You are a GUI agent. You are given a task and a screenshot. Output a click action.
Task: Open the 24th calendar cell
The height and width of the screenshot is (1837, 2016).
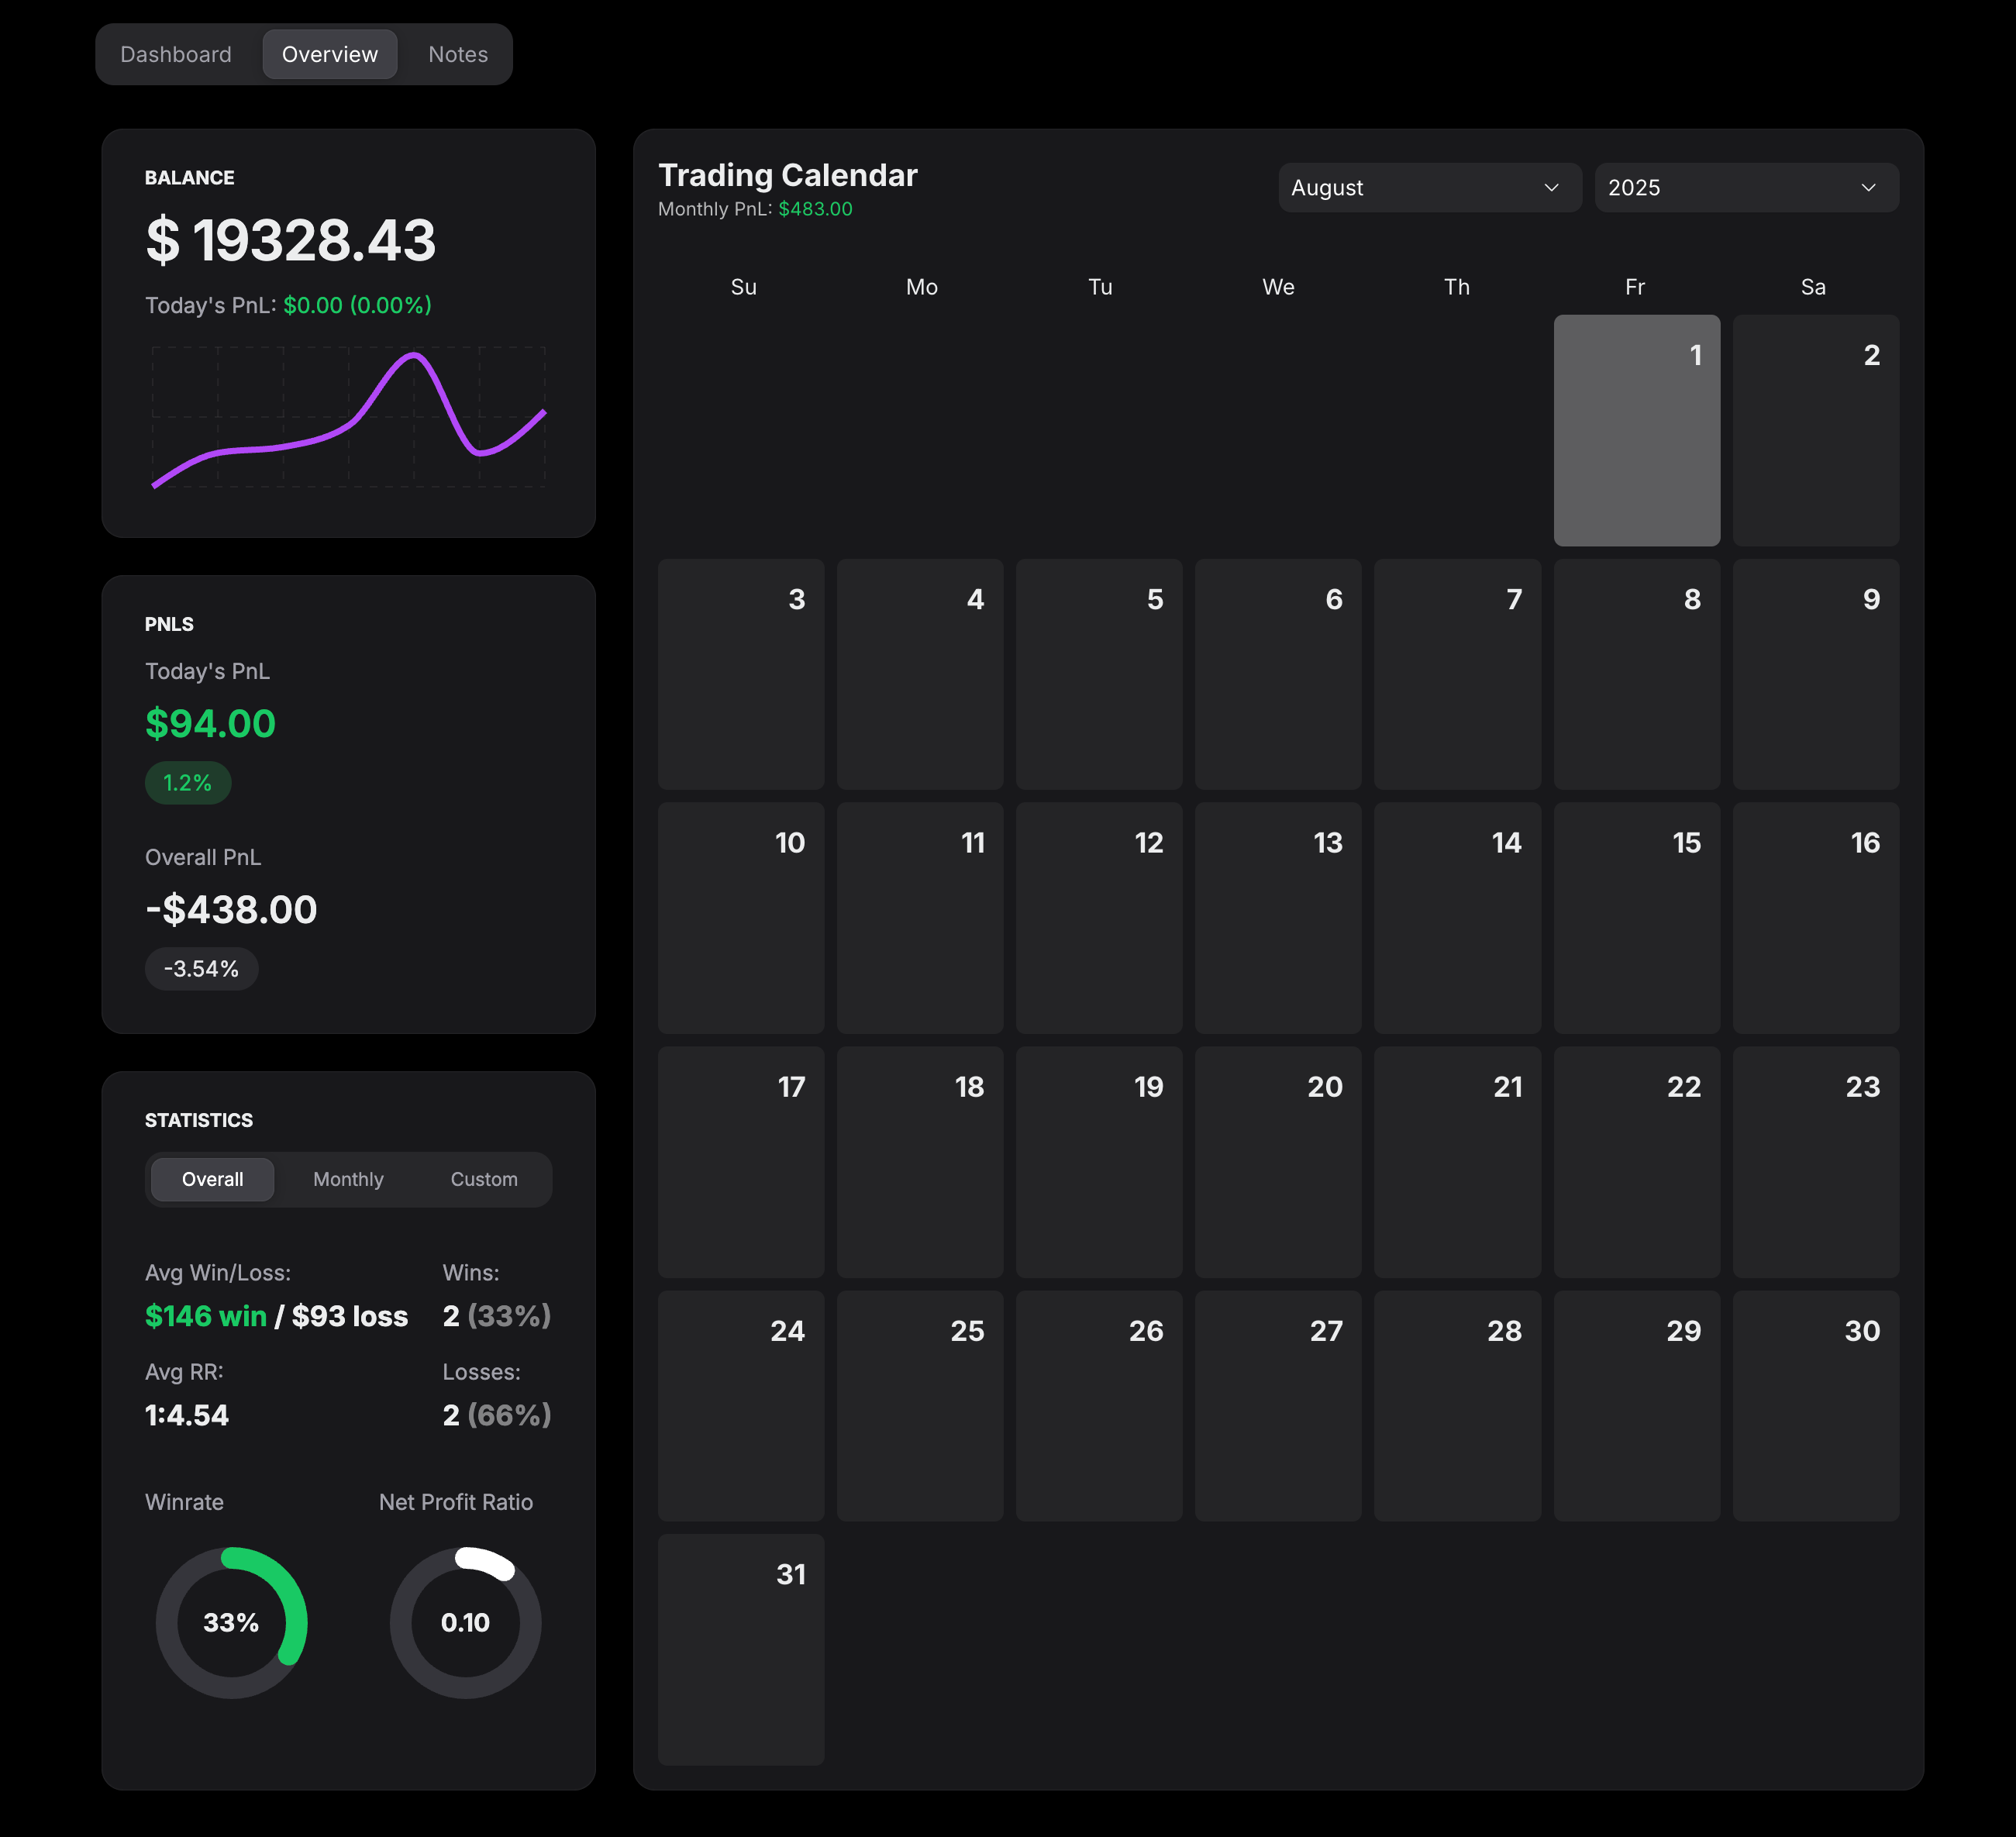(x=741, y=1406)
